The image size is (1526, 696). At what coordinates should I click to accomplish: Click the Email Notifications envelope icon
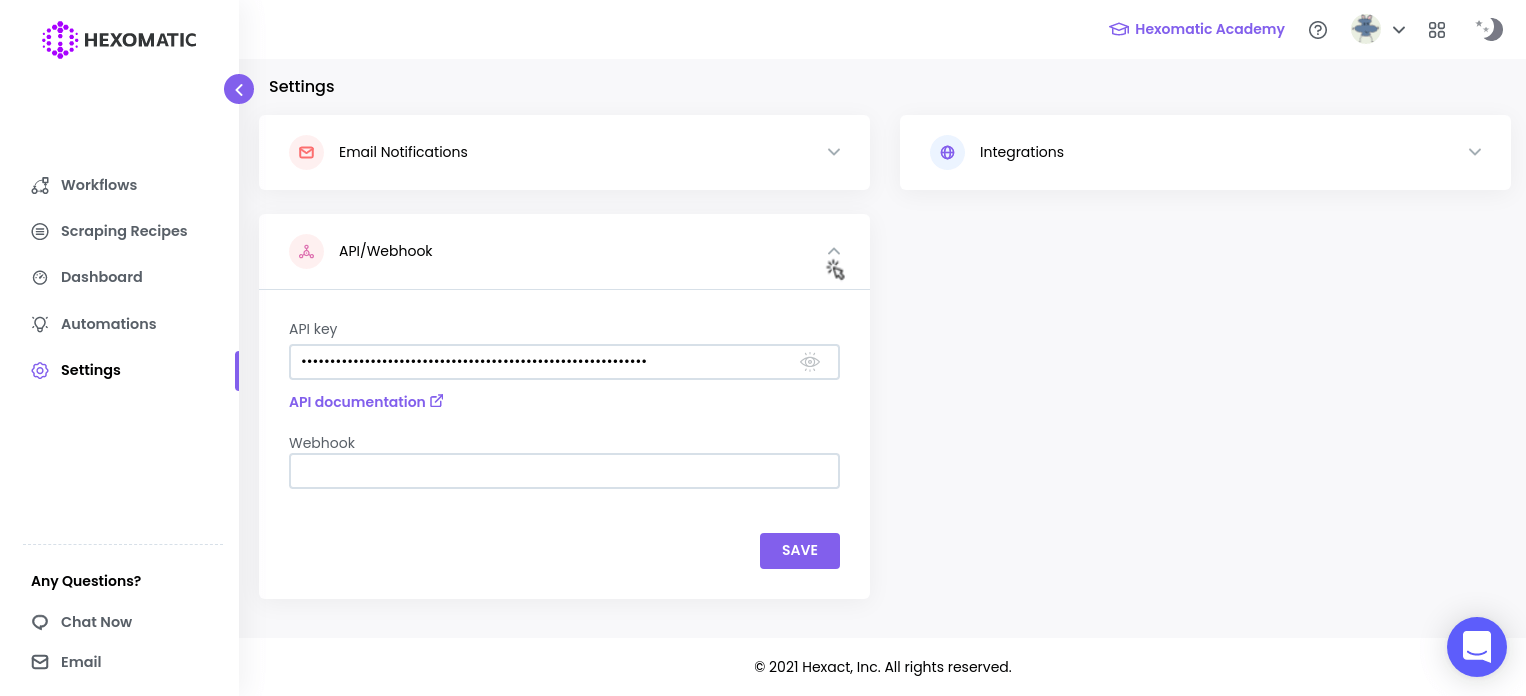pos(306,152)
